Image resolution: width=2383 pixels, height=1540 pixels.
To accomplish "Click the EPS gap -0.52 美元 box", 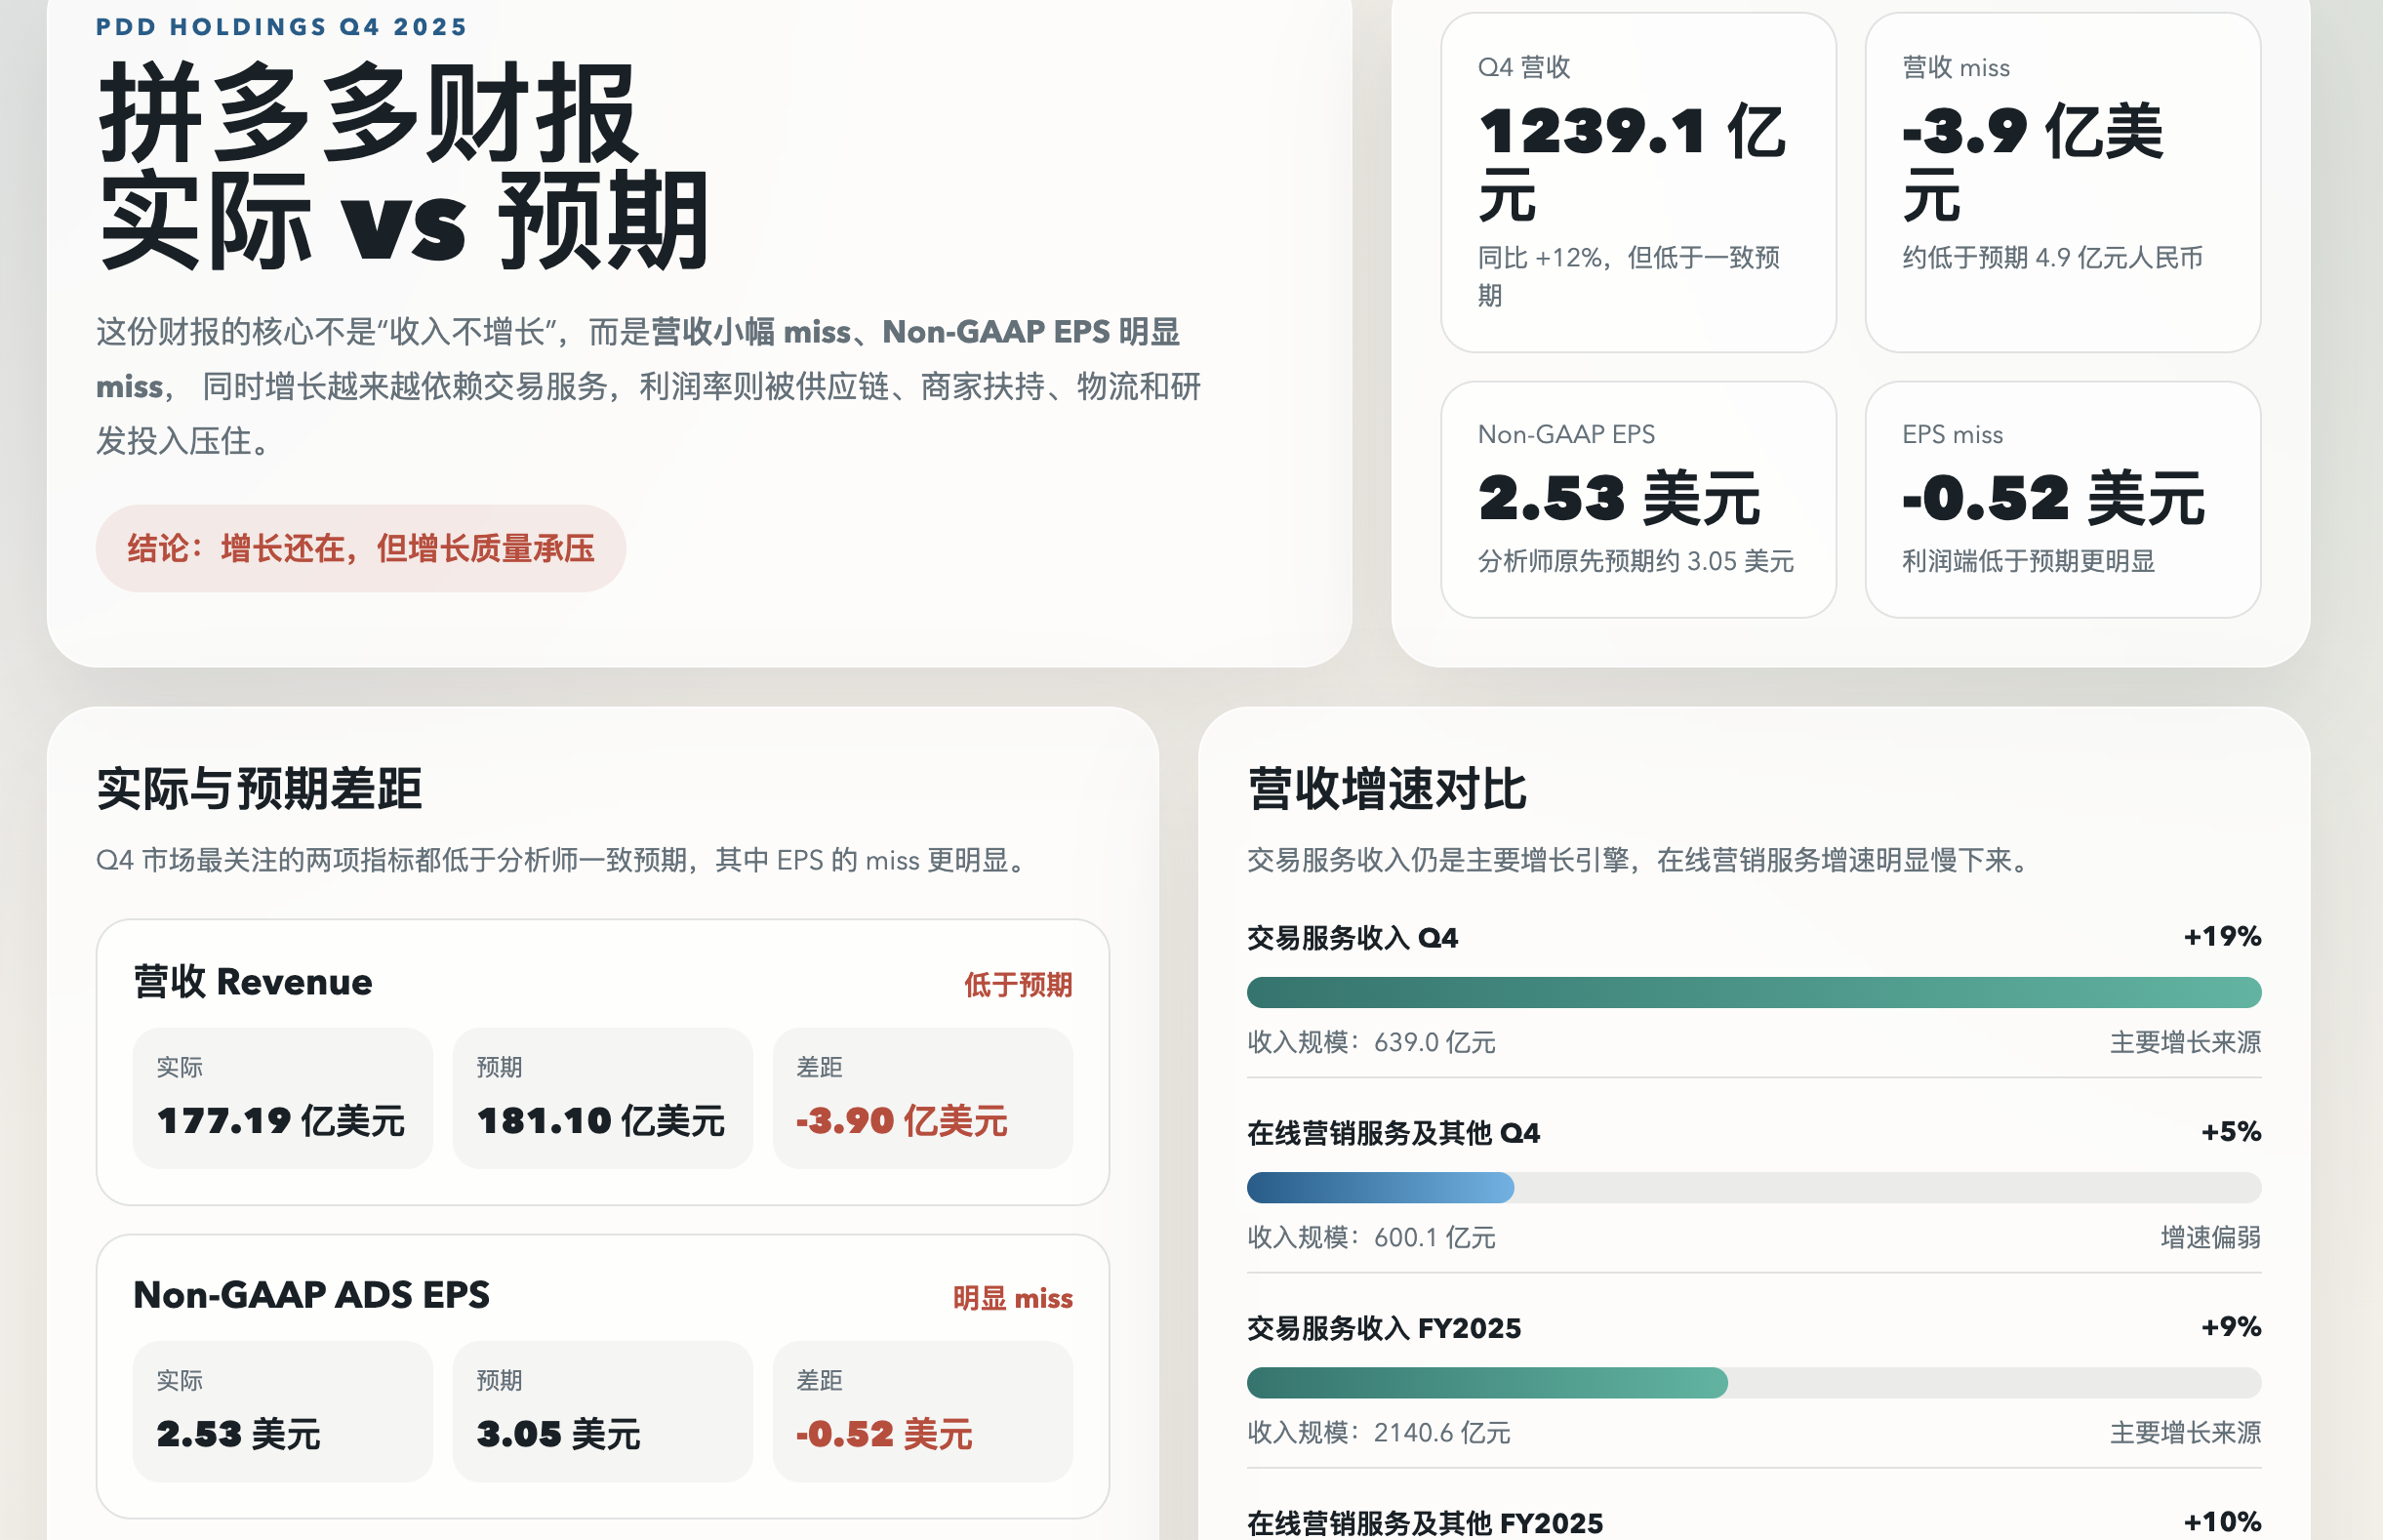I will pyautogui.click(x=922, y=1411).
